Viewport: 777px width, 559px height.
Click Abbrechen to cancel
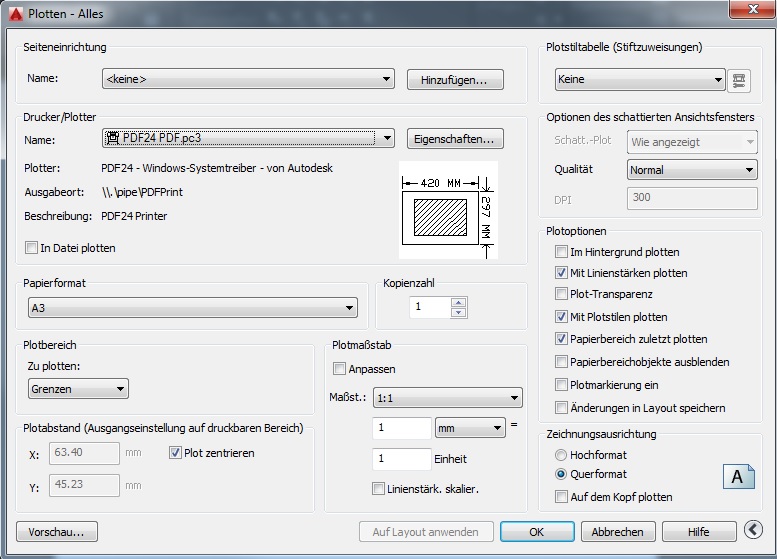pyautogui.click(x=618, y=532)
